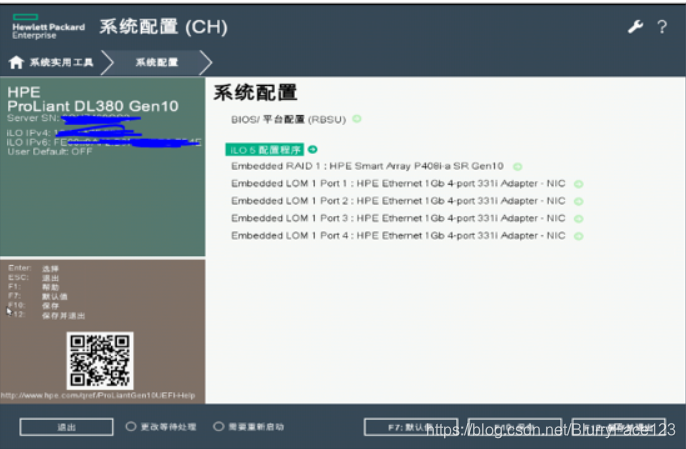The image size is (686, 449).
Task: Select 系统配置 breadcrumb tab
Action: coord(157,63)
